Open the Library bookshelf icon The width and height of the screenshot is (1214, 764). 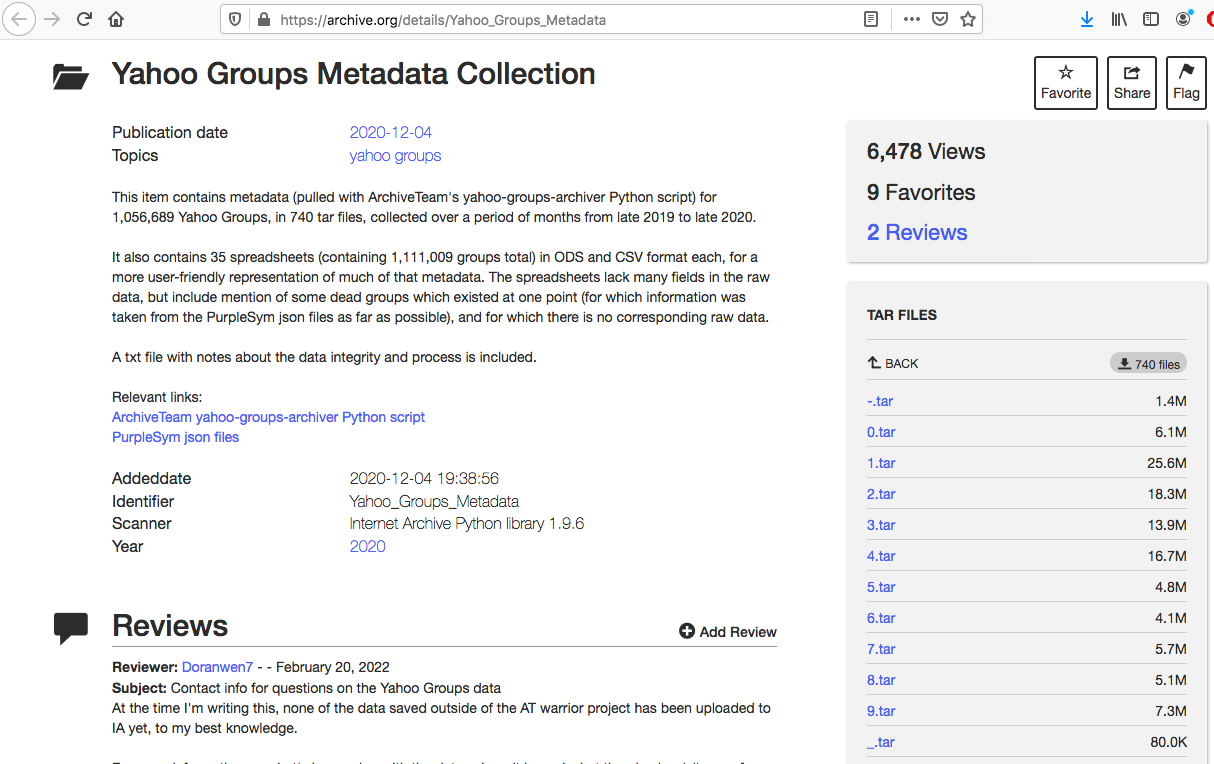click(x=1119, y=19)
